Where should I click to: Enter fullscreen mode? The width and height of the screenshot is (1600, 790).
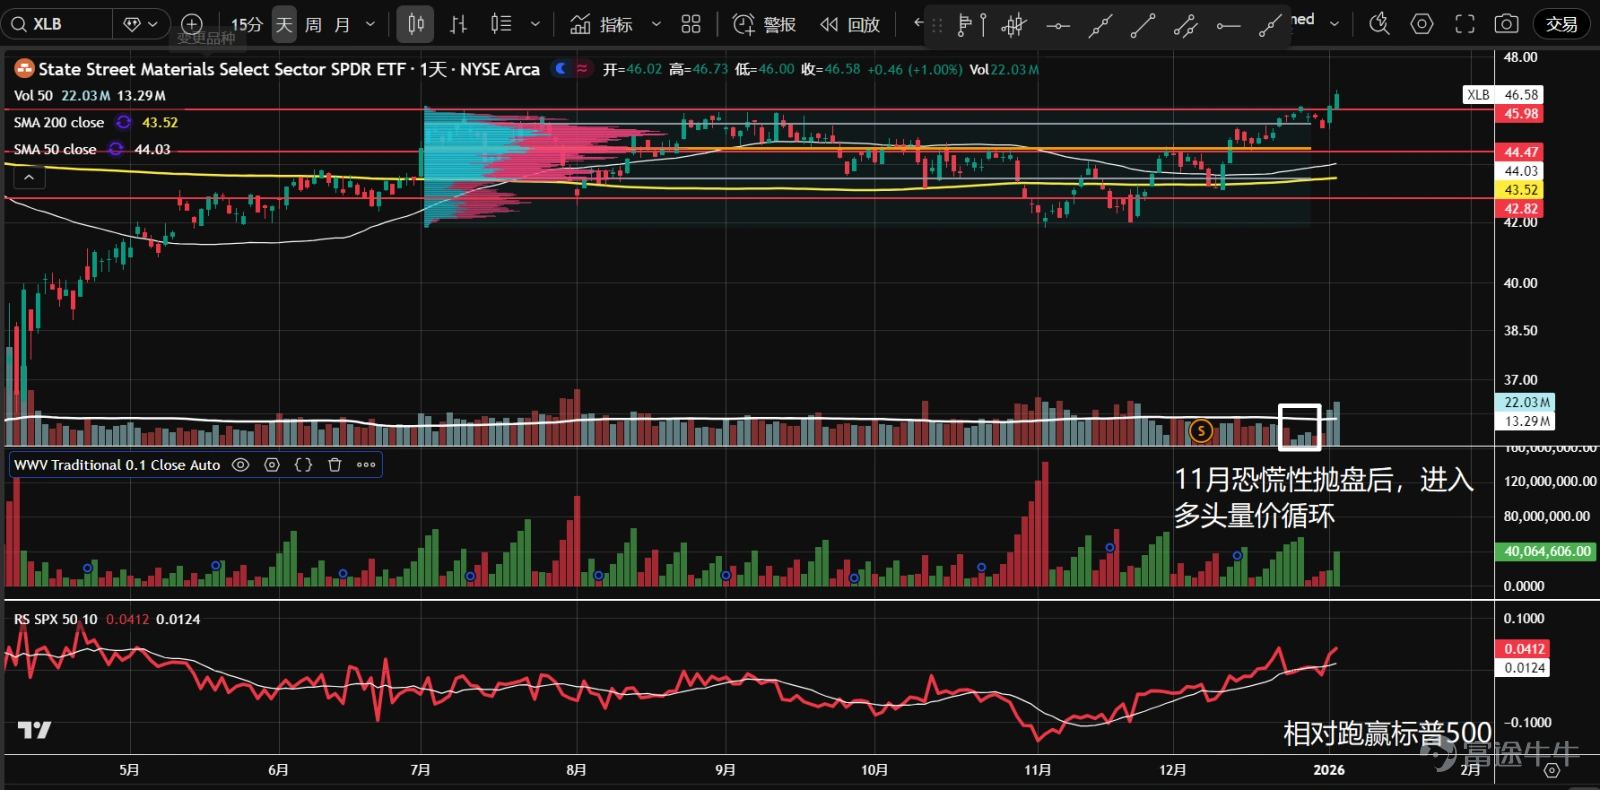1465,24
